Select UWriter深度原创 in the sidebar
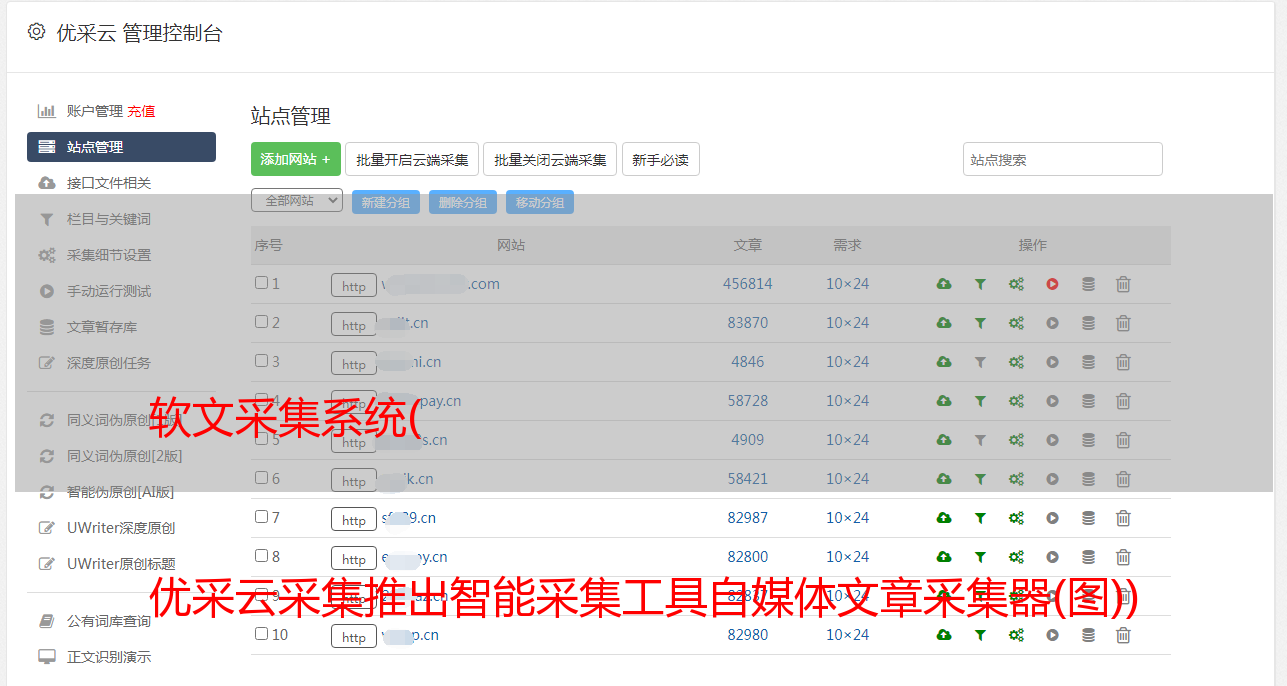 click(121, 528)
